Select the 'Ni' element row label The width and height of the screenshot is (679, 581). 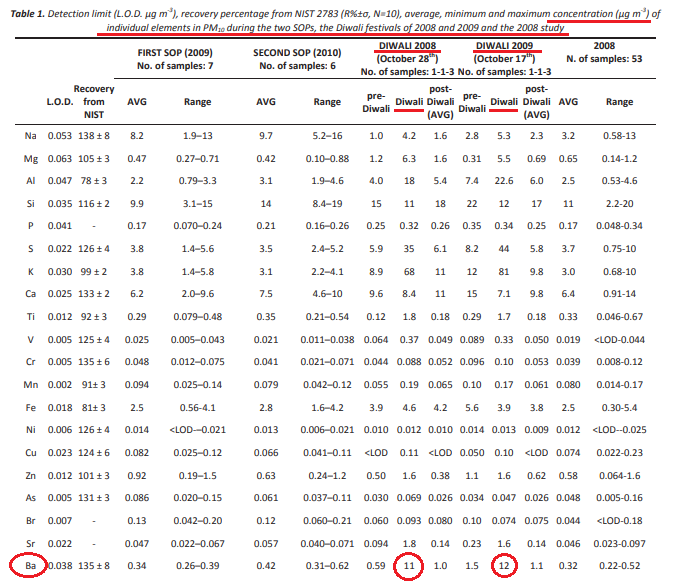pyautogui.click(x=30, y=430)
